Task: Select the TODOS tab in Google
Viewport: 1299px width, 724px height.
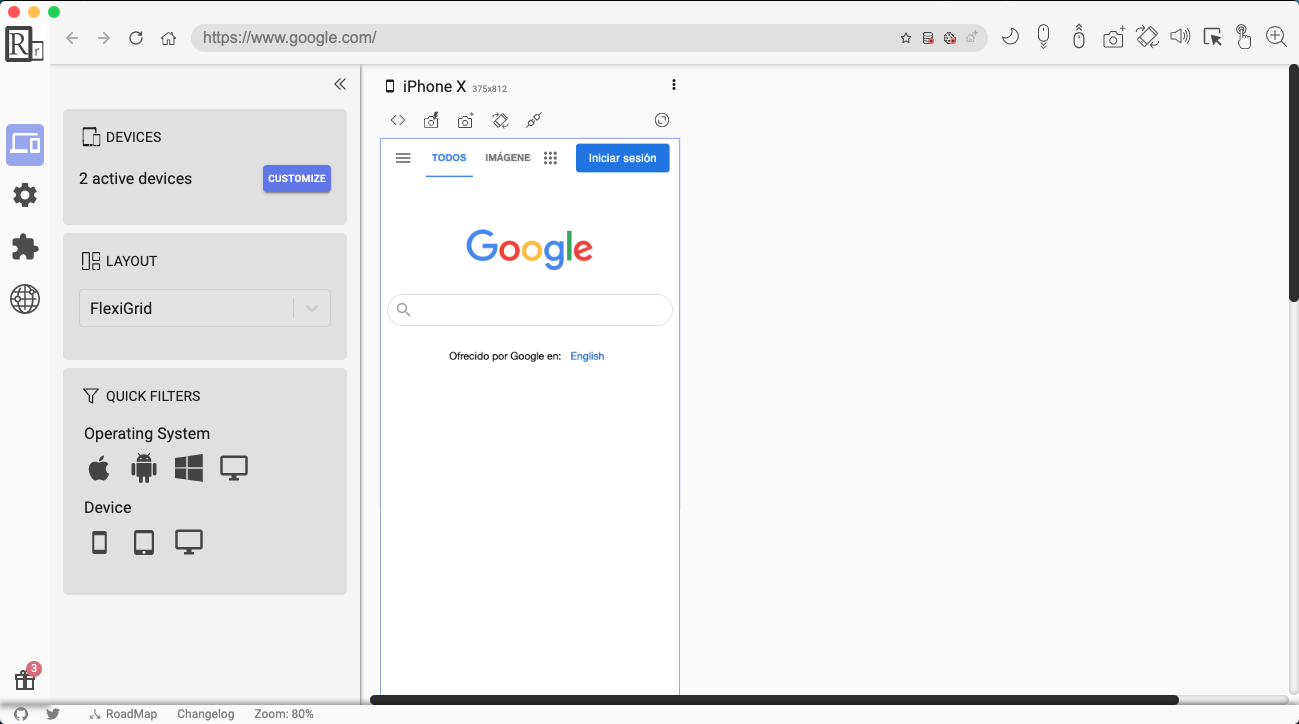Action: [449, 158]
